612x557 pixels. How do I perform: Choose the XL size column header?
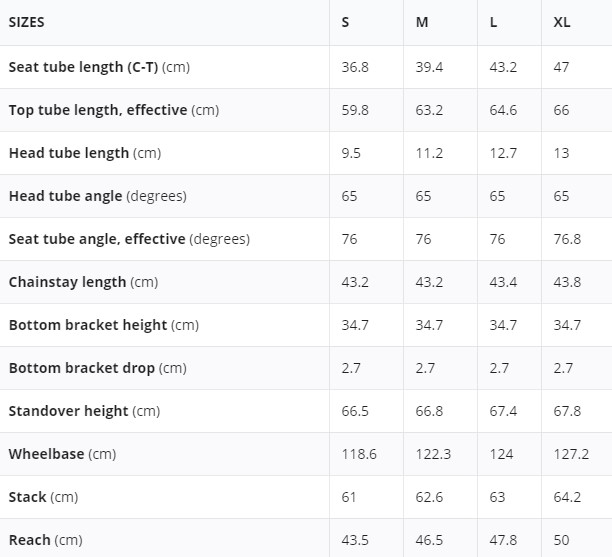(562, 22)
